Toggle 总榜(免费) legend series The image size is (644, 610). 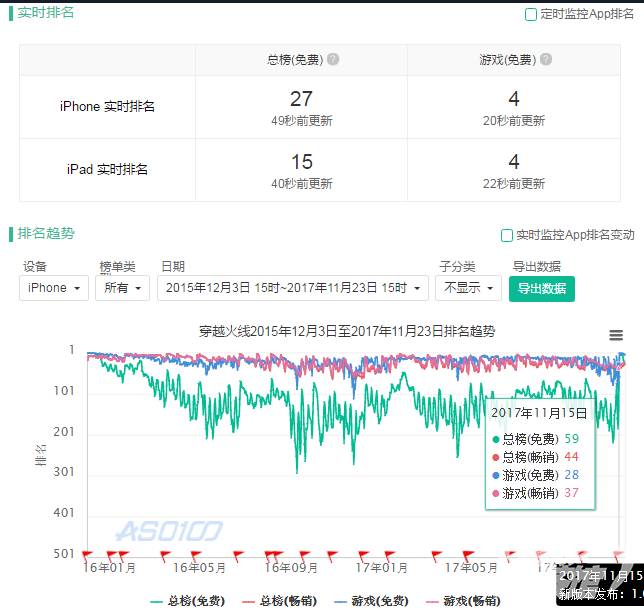pyautogui.click(x=187, y=601)
